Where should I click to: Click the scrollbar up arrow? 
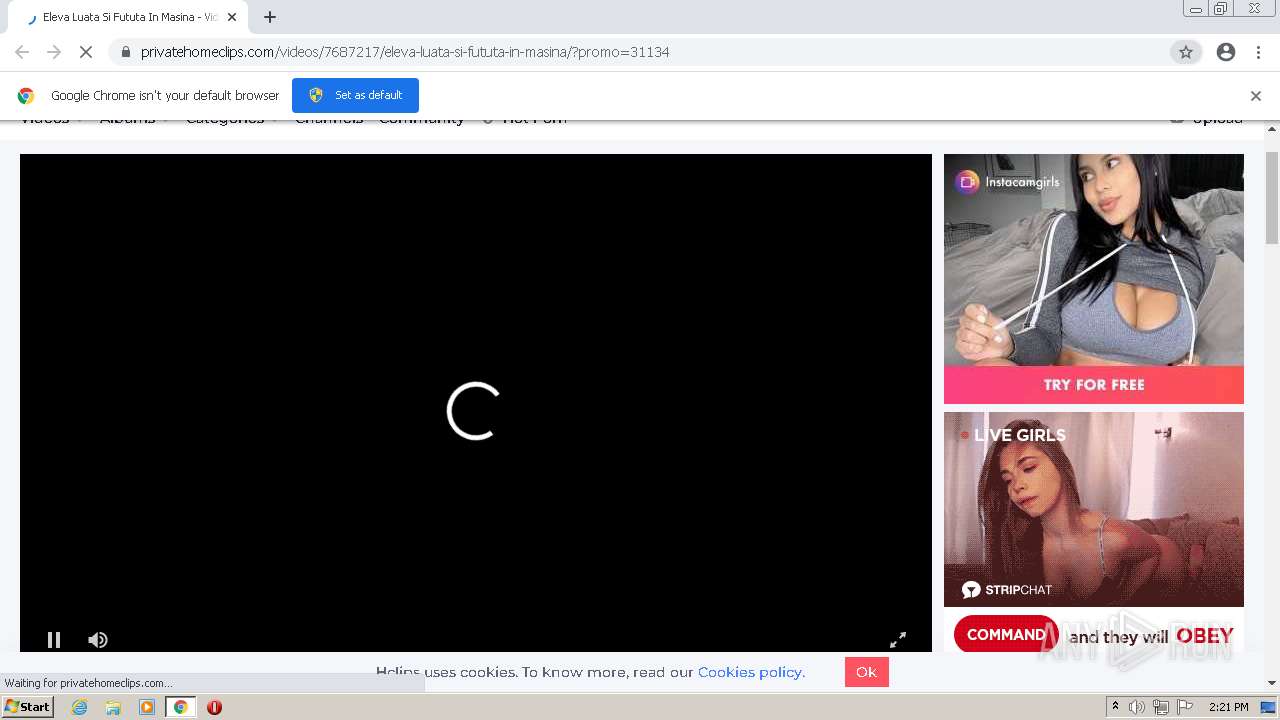click(1272, 129)
